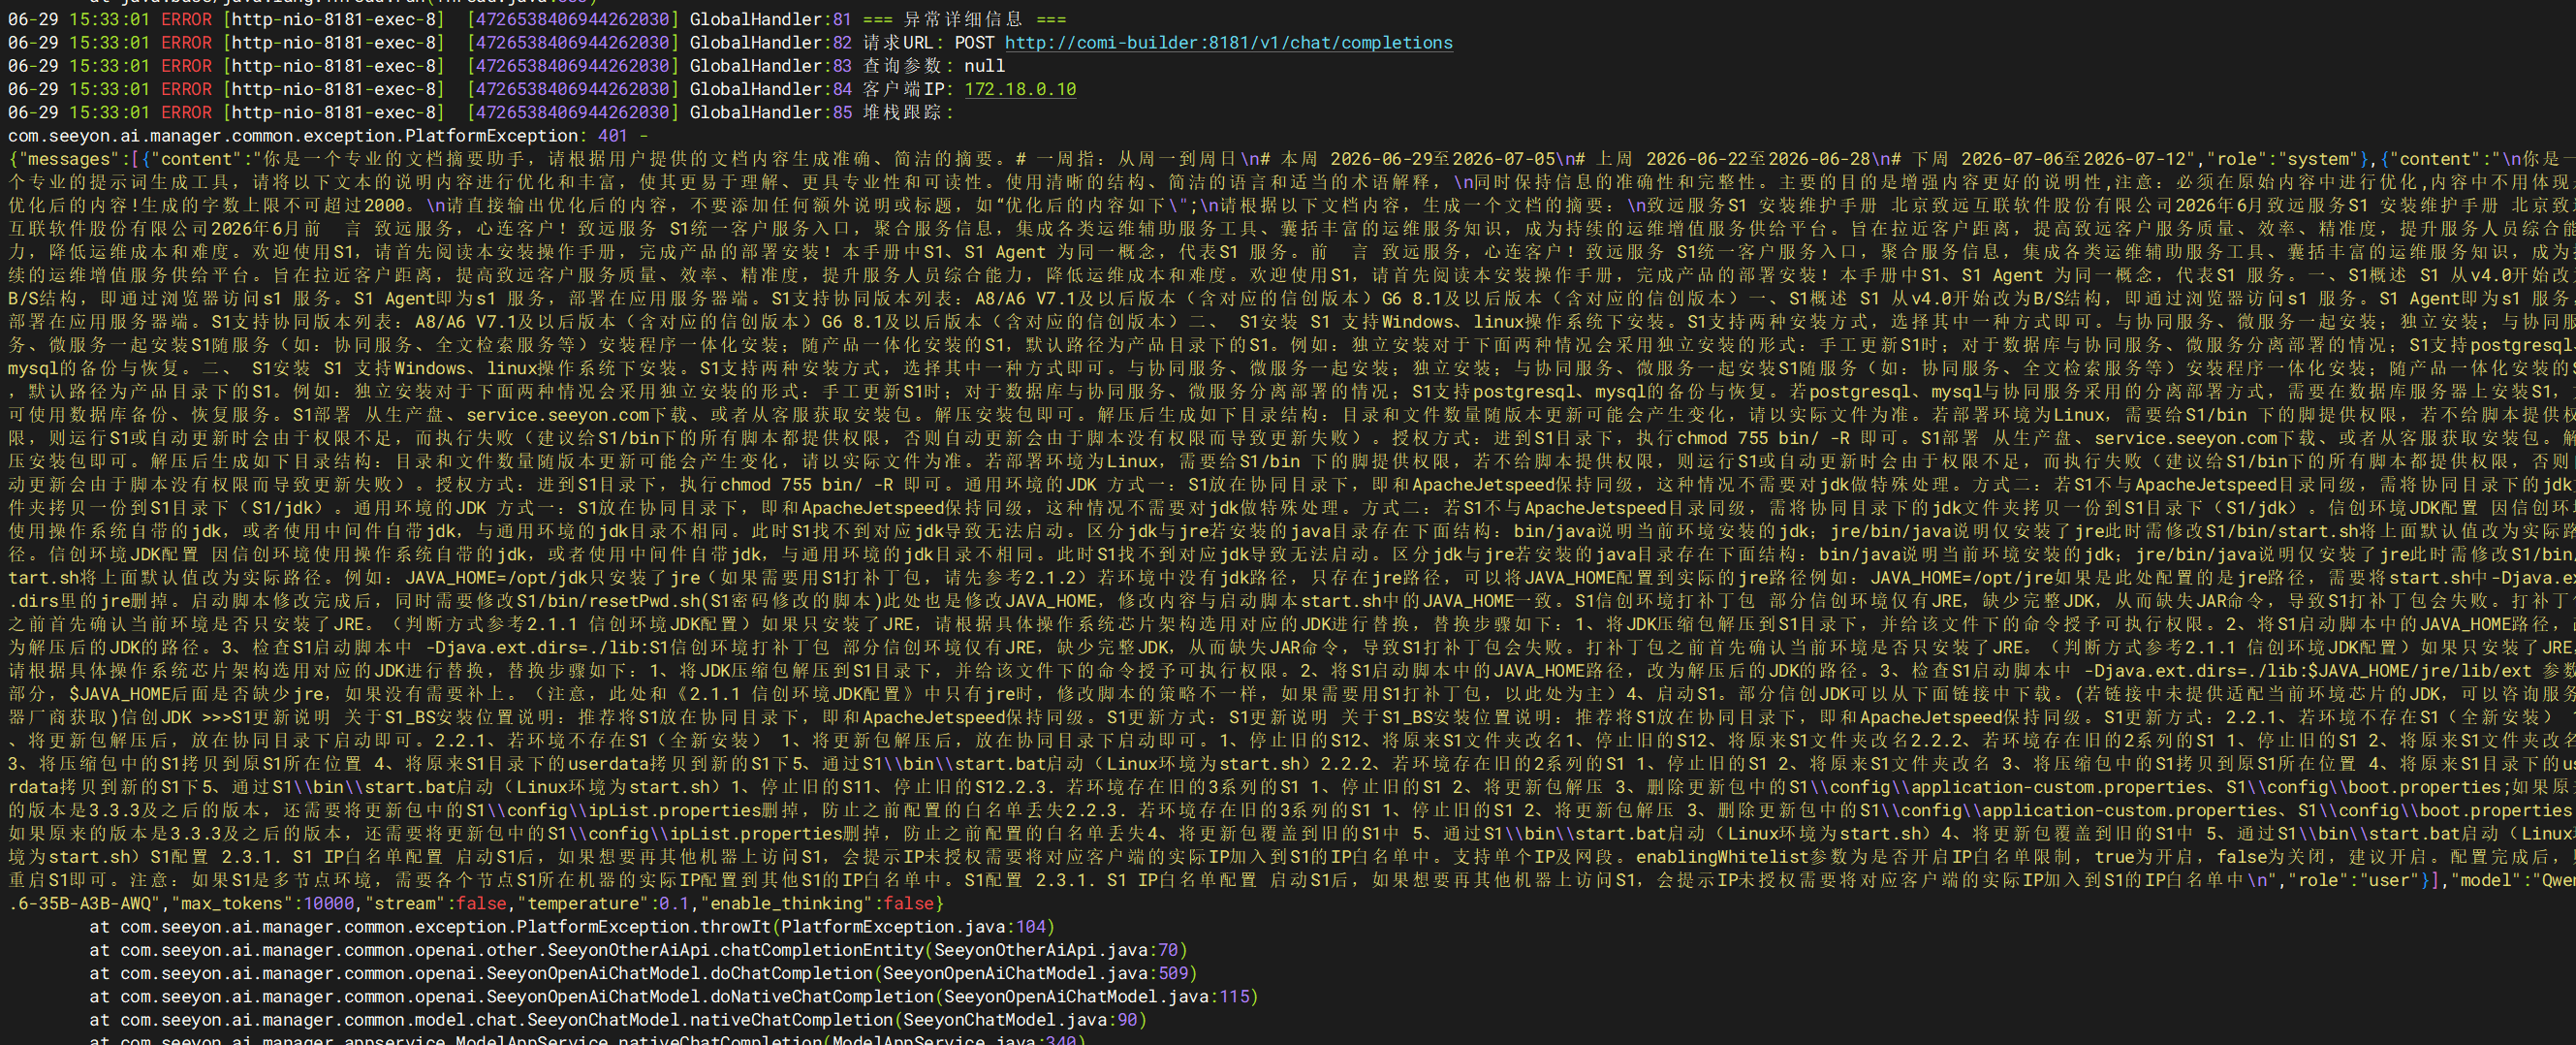Click the PlatformException.java:104 stack frame
This screenshot has width=2576, height=1045.
572,926
